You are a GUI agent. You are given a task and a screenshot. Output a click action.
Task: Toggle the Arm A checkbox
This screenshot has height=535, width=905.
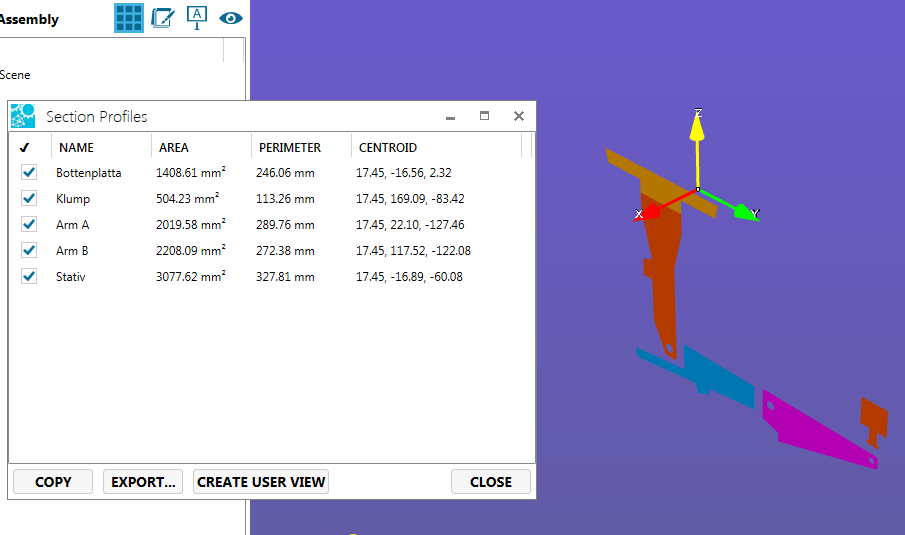click(29, 225)
